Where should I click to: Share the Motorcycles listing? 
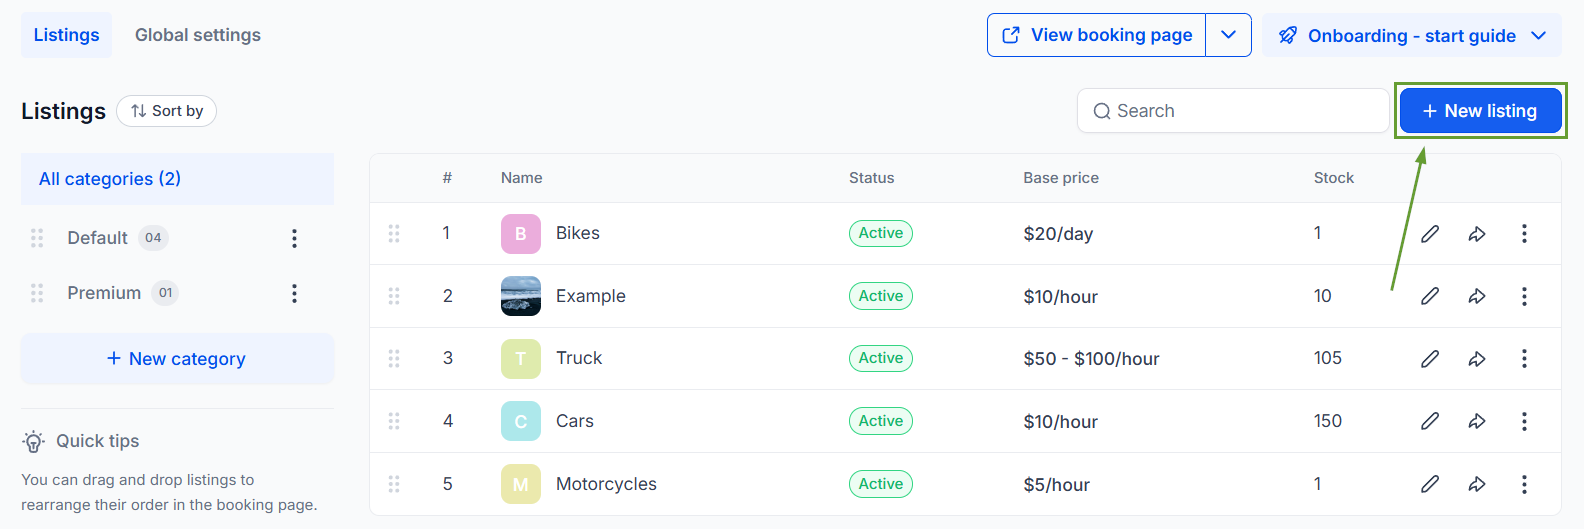tap(1477, 484)
